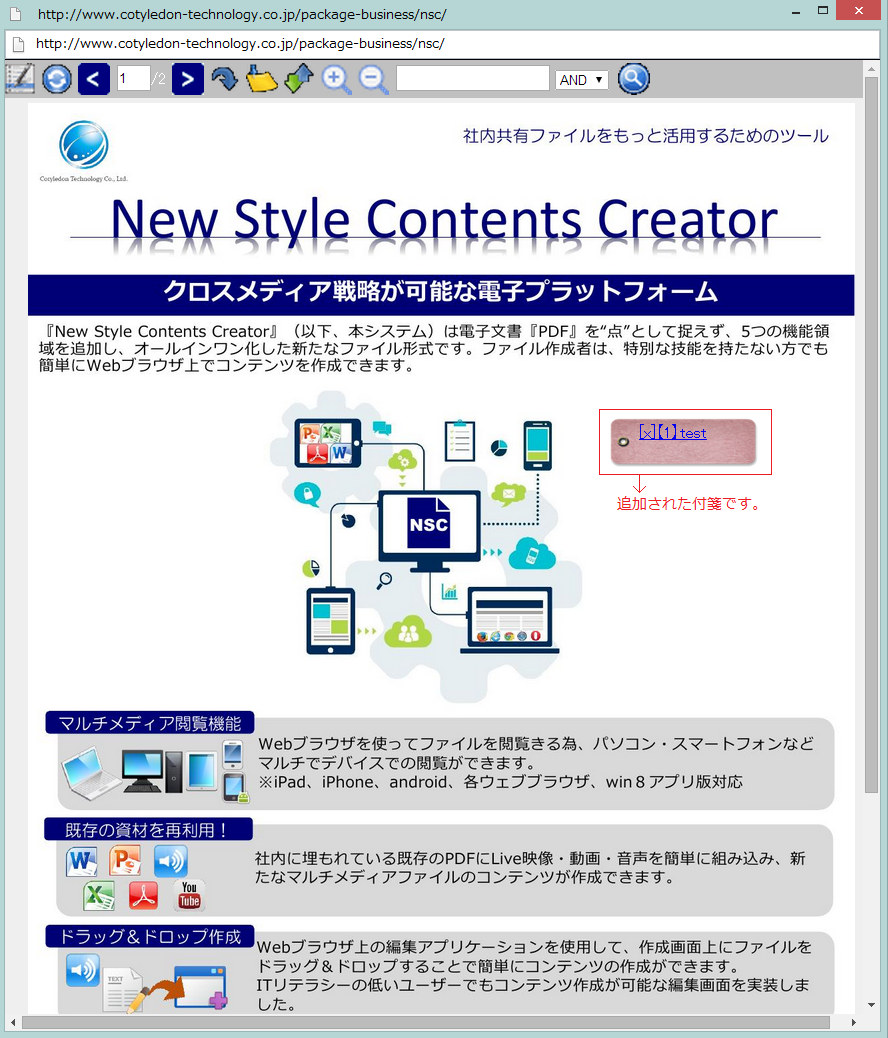Click the page number input field

click(134, 79)
